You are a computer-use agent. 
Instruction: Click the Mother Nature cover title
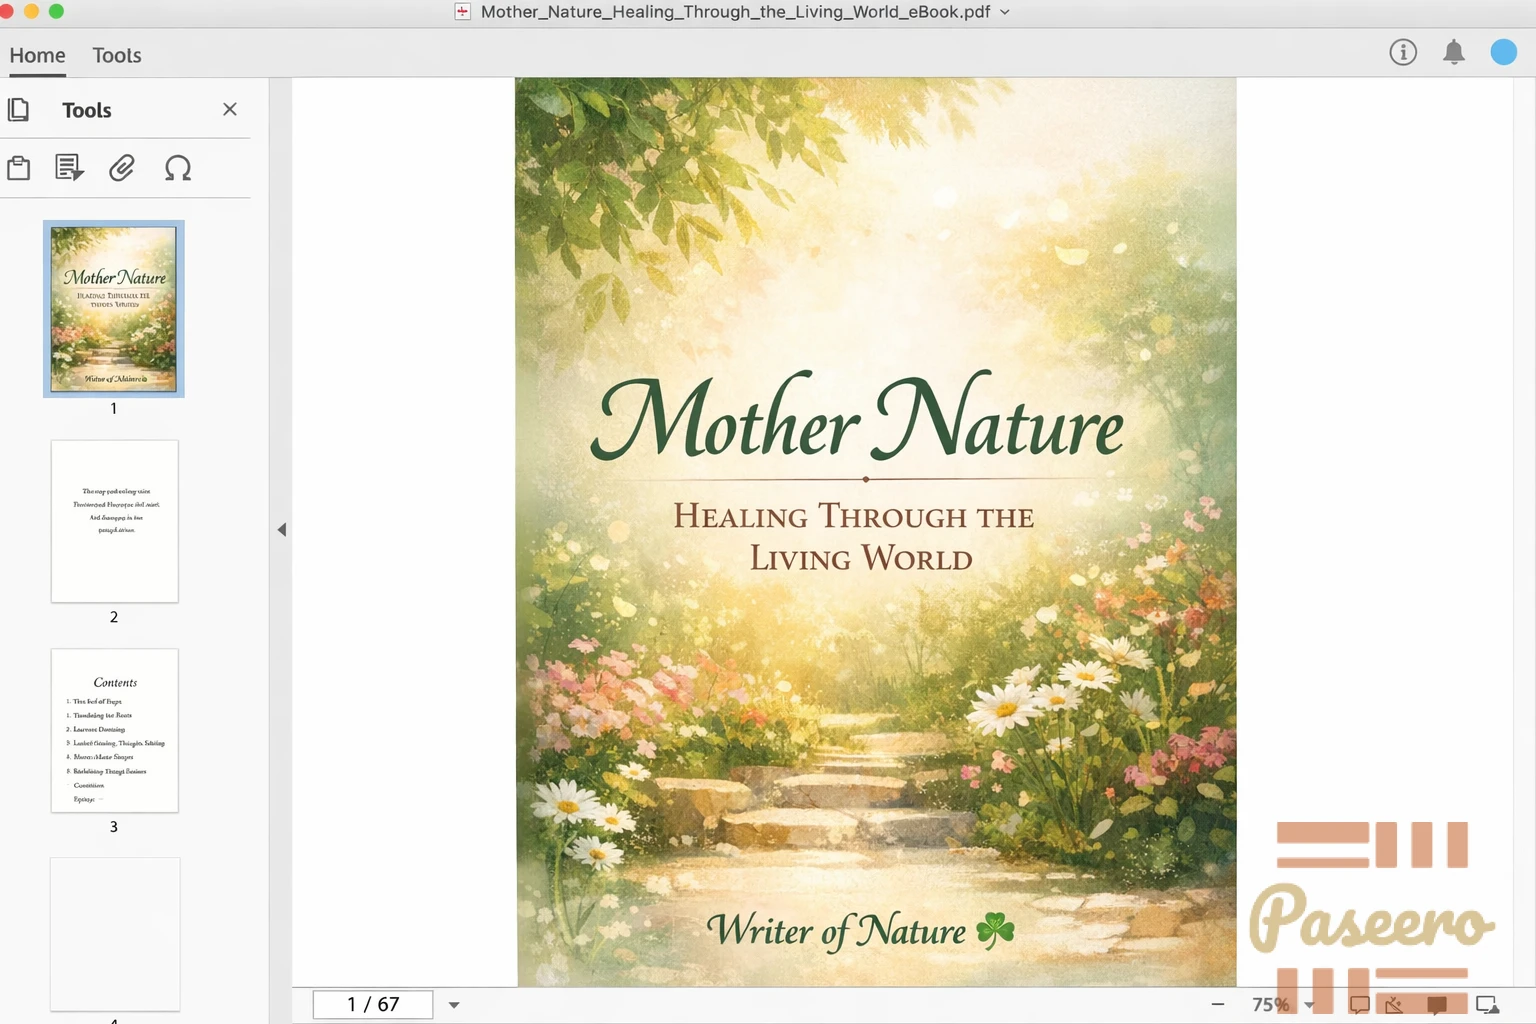point(857,418)
